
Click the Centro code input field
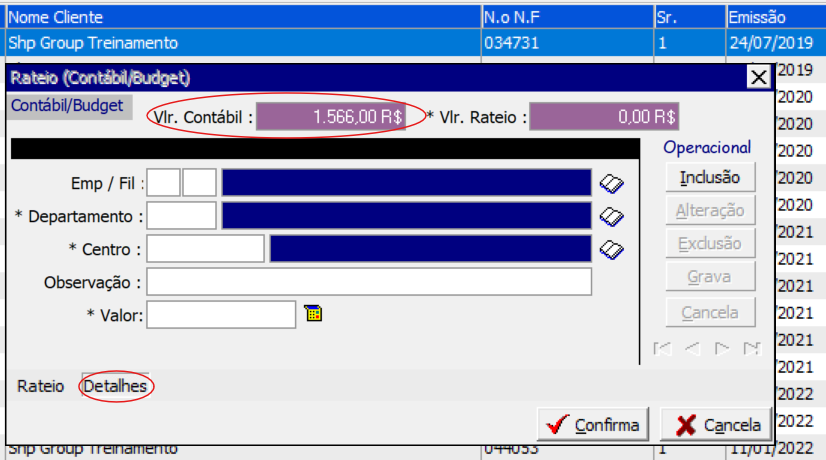[x=205, y=249]
